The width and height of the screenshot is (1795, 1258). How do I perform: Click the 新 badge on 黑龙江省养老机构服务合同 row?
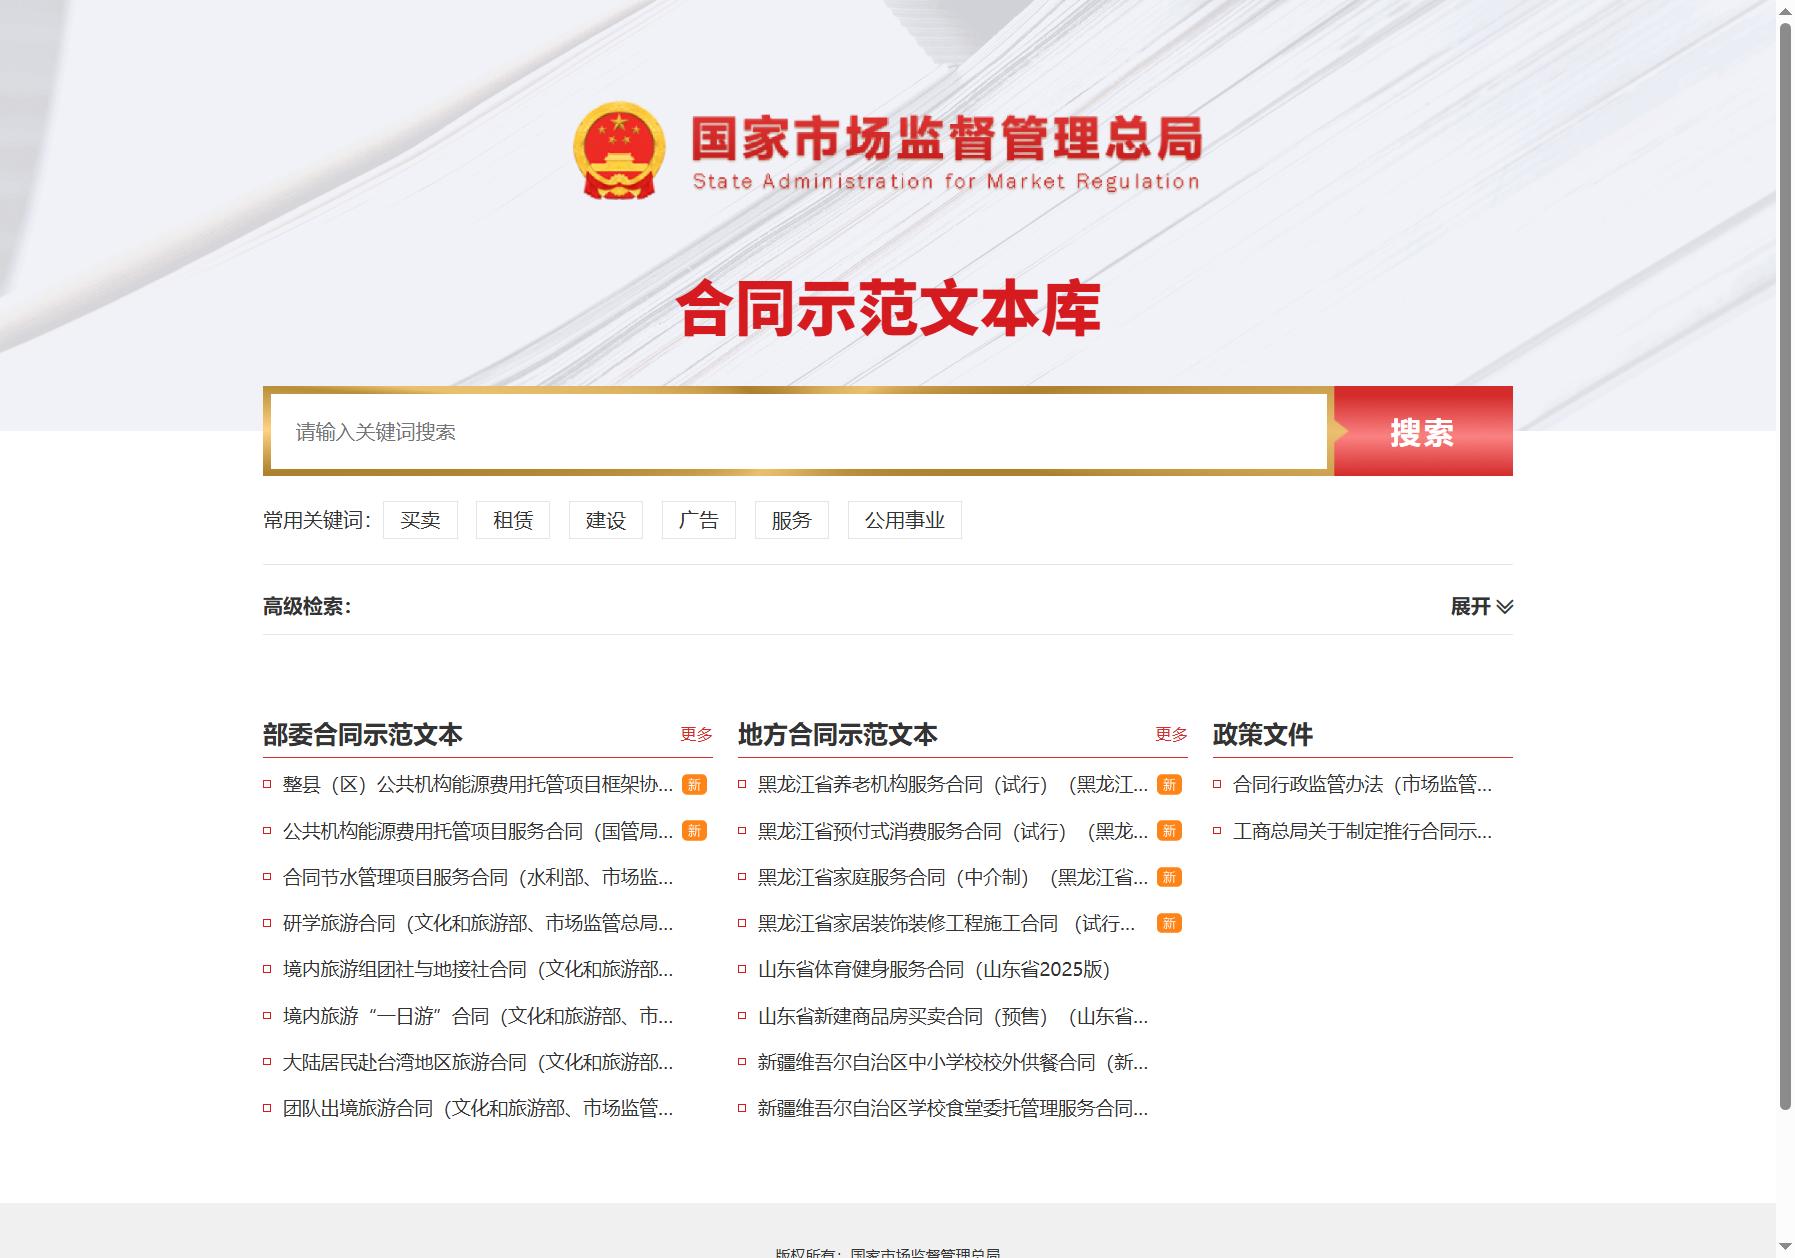[1169, 785]
